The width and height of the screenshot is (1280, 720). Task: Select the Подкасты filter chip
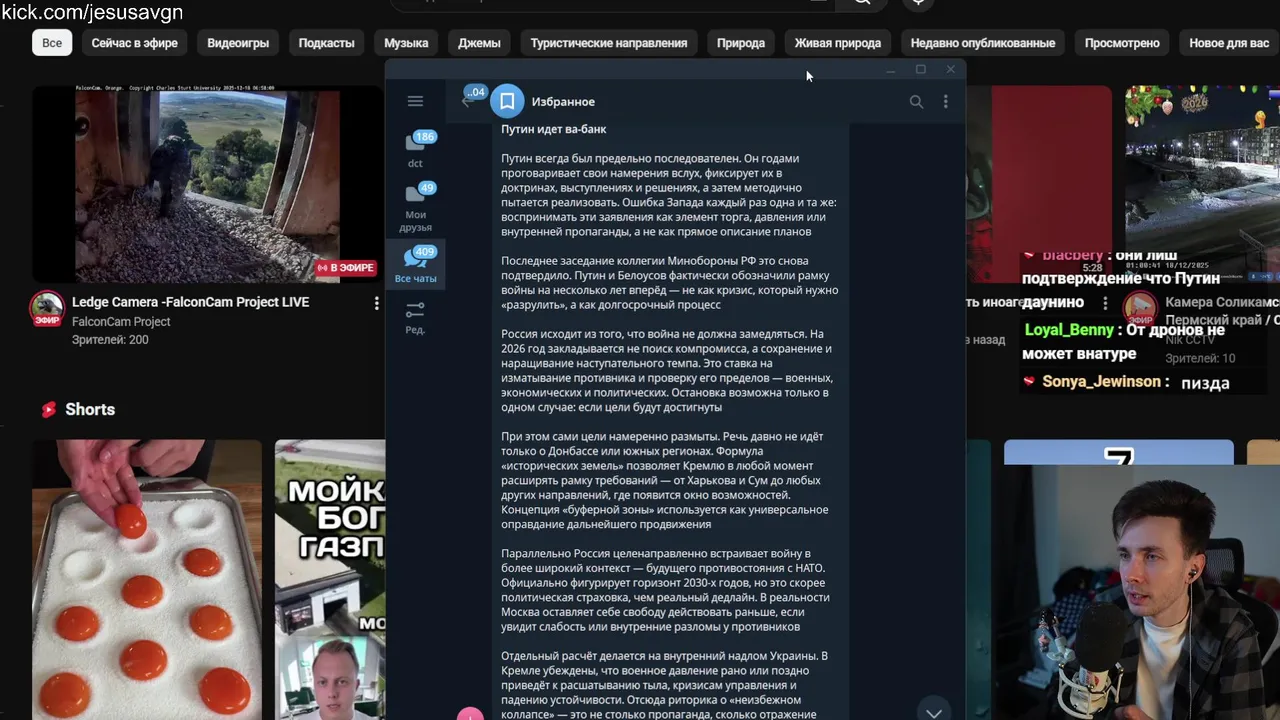[x=326, y=43]
